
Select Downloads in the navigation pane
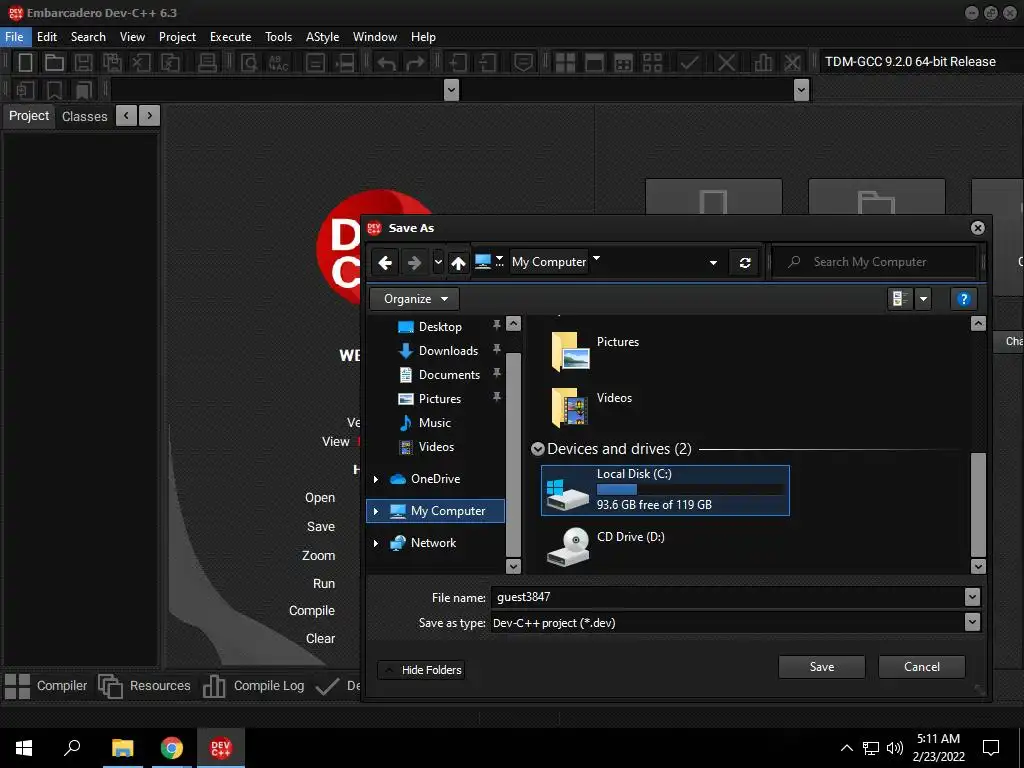point(448,351)
